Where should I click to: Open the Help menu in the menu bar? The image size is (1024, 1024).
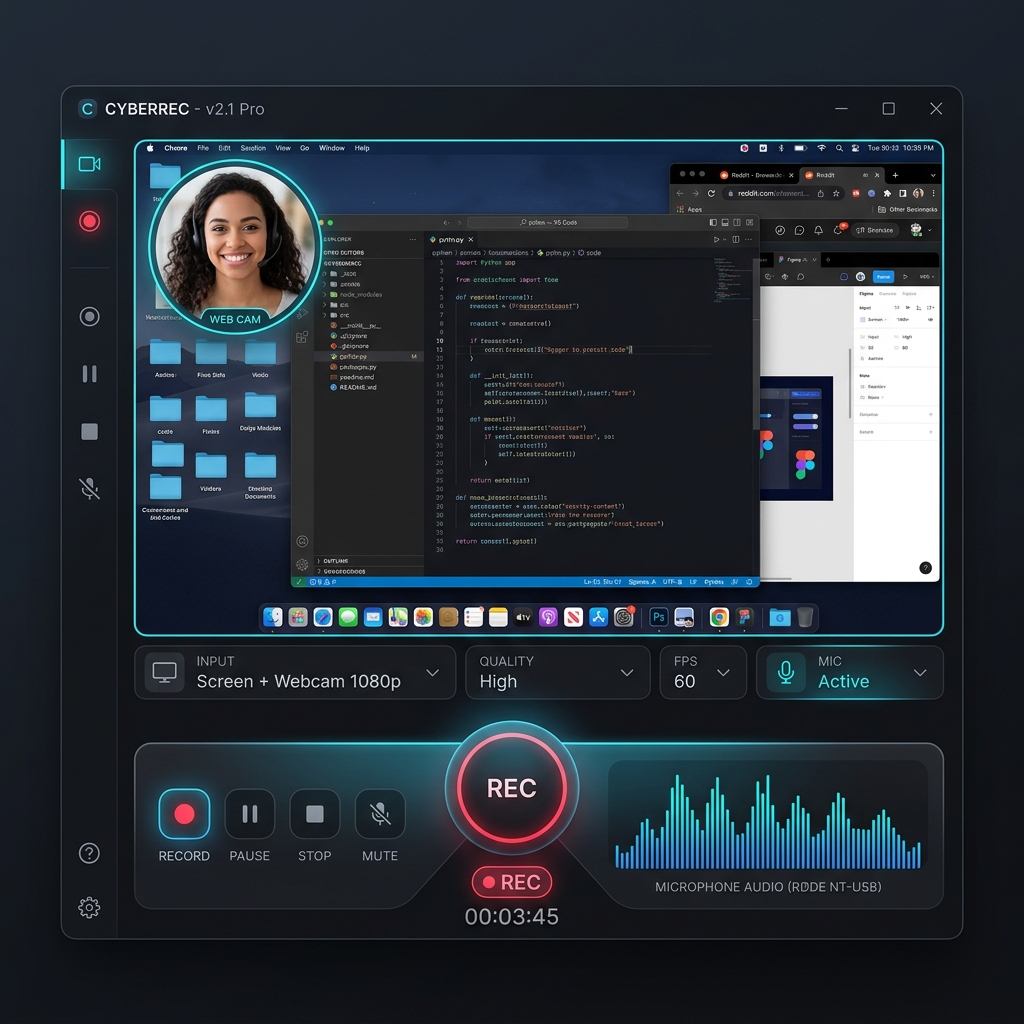pyautogui.click(x=362, y=148)
